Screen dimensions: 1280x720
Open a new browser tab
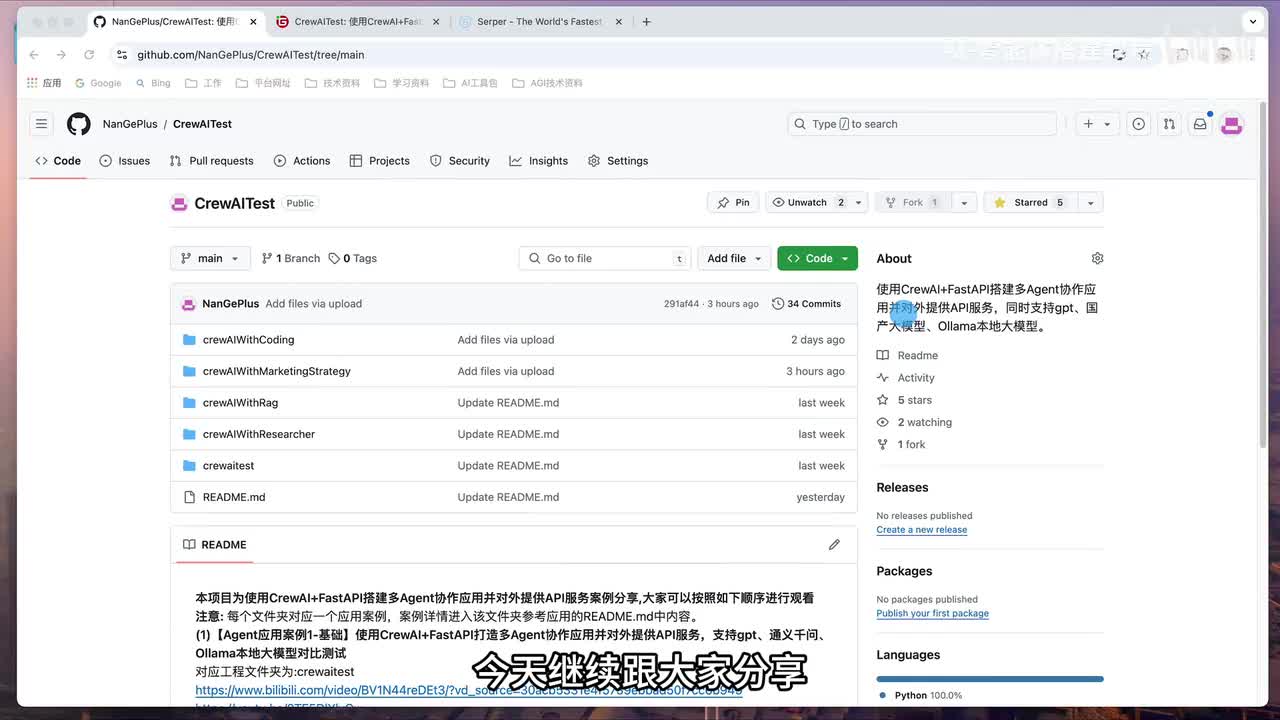coord(646,21)
